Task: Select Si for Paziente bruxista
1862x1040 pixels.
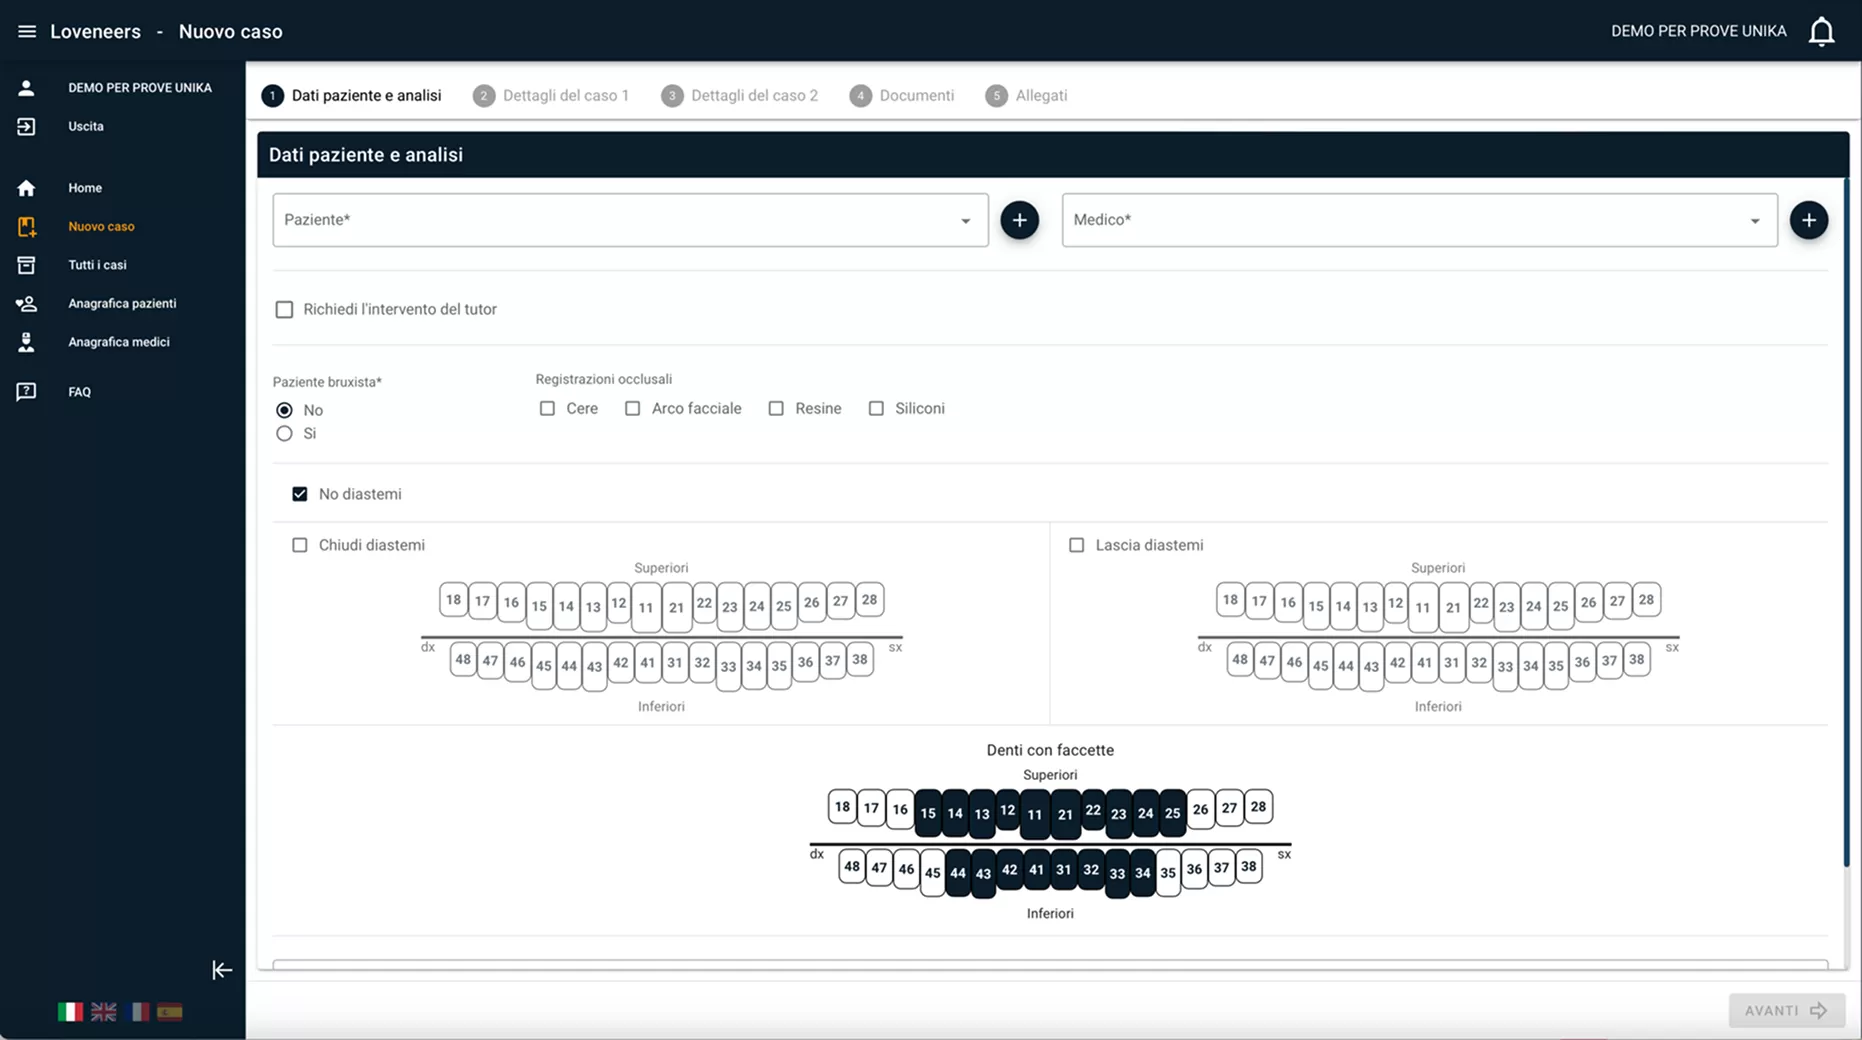Action: (x=285, y=434)
